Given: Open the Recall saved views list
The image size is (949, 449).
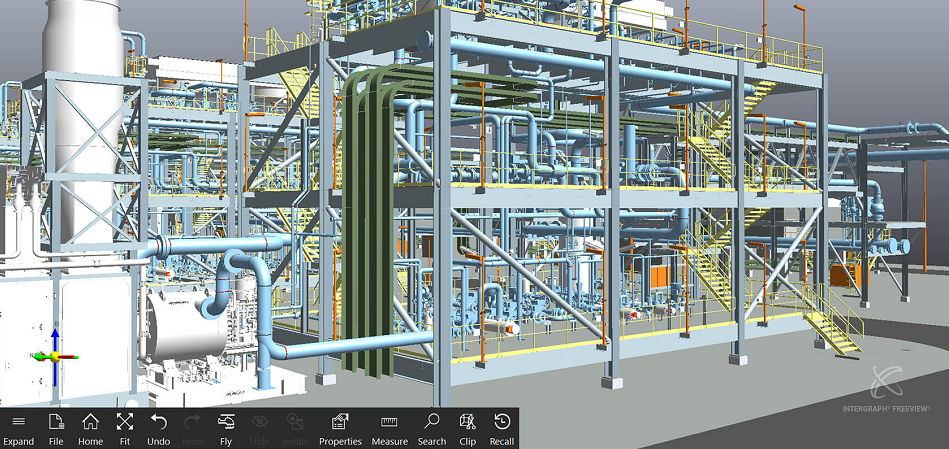Looking at the screenshot, I should [502, 427].
